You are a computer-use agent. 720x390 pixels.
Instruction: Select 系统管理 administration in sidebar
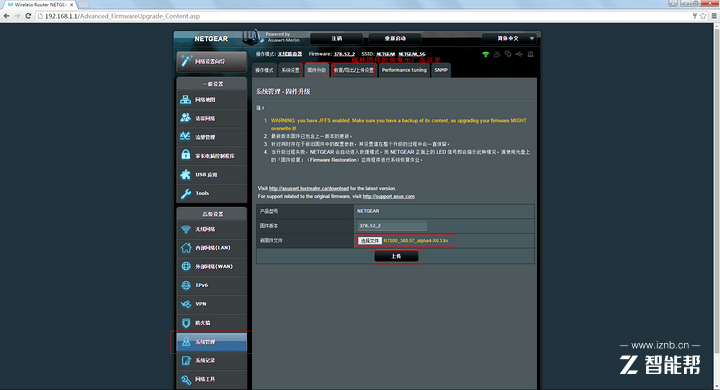(212, 342)
